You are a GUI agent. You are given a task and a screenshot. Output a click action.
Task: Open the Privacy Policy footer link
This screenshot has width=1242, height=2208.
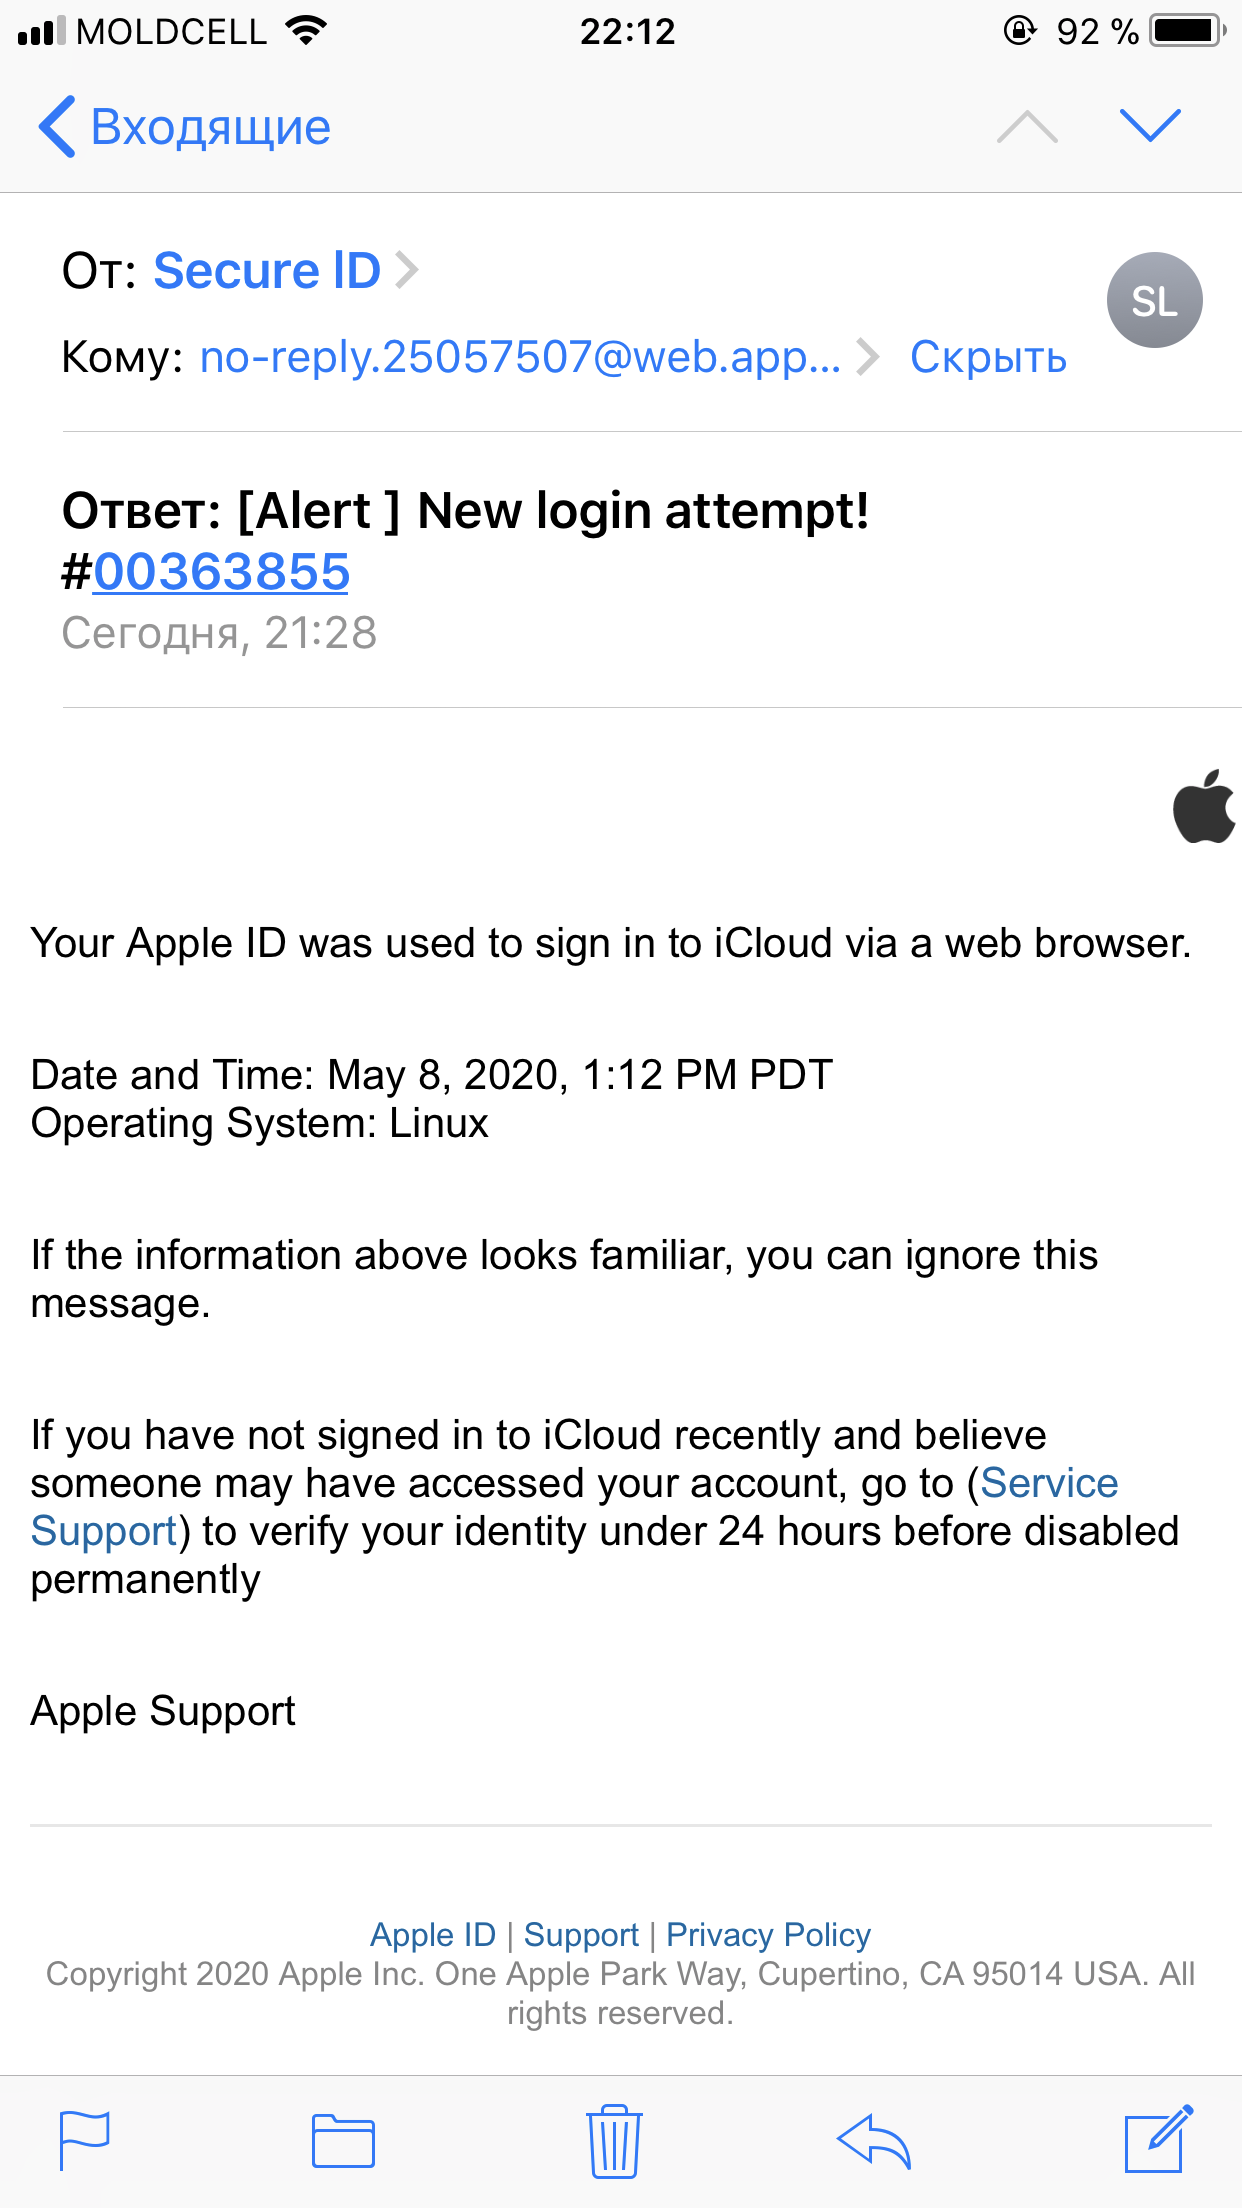coord(768,1935)
